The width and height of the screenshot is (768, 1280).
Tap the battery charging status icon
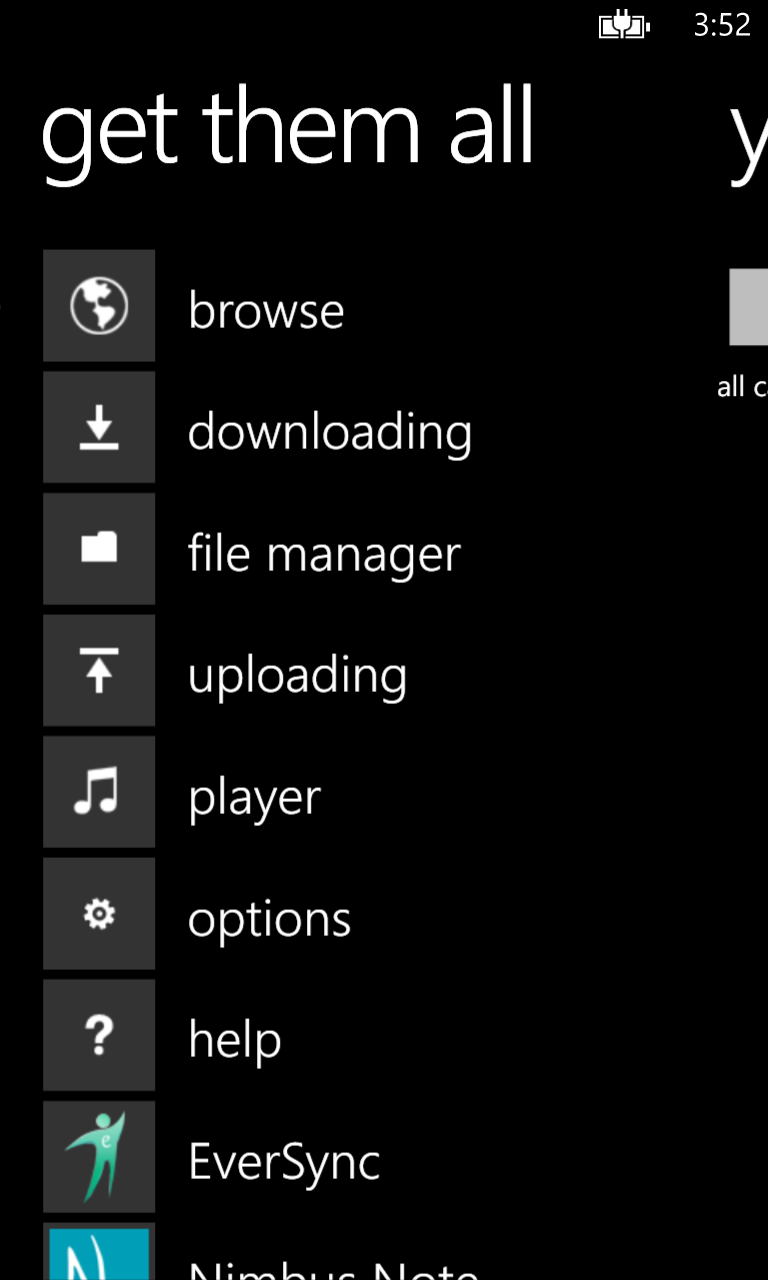coord(624,26)
